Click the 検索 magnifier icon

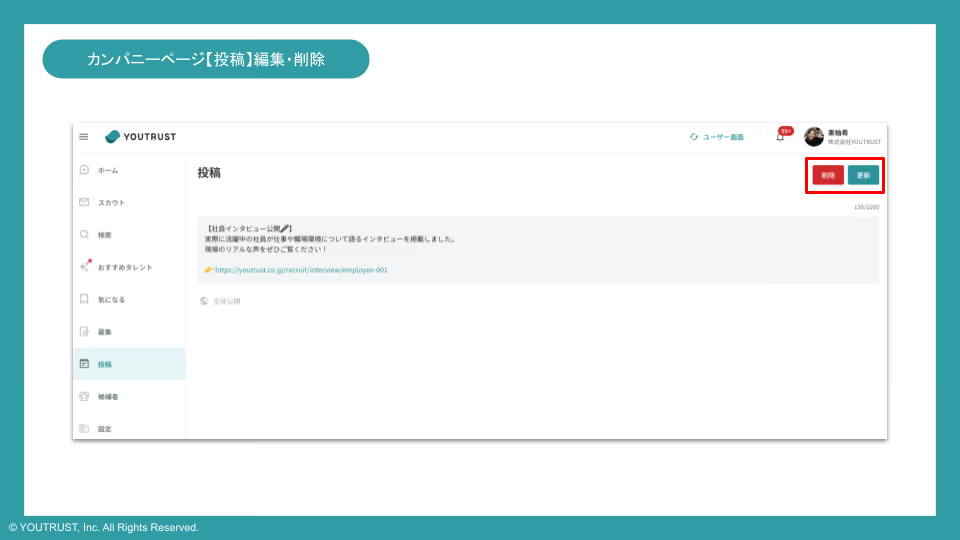click(84, 234)
